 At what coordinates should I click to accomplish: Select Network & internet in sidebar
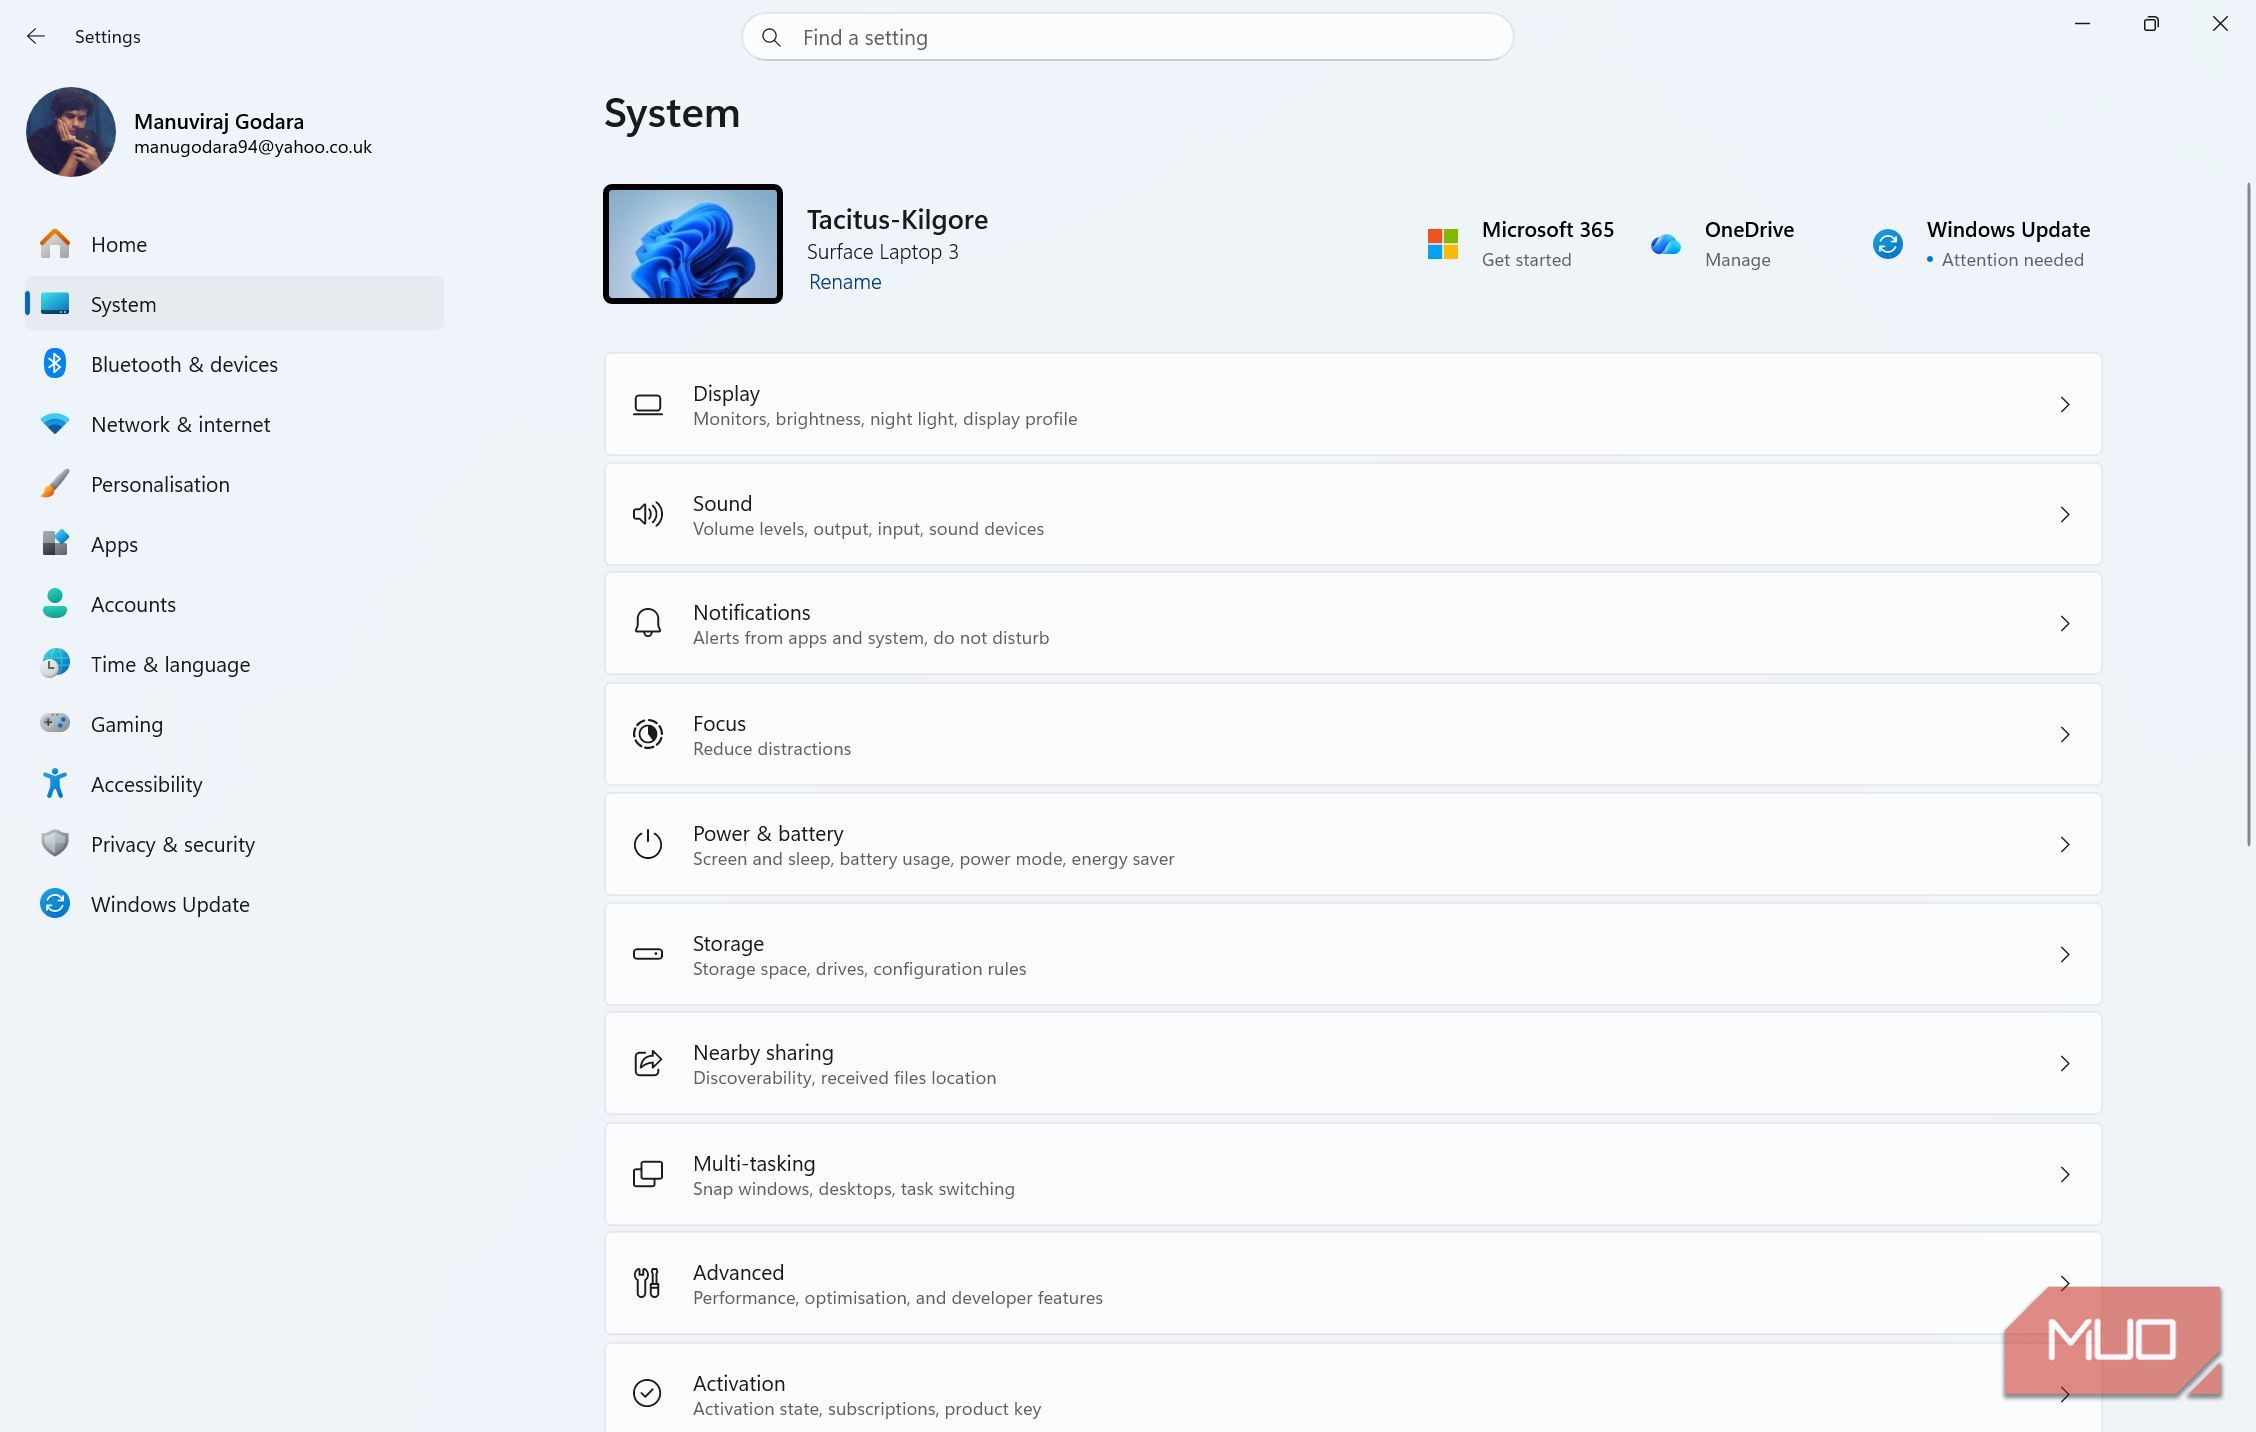tap(234, 424)
